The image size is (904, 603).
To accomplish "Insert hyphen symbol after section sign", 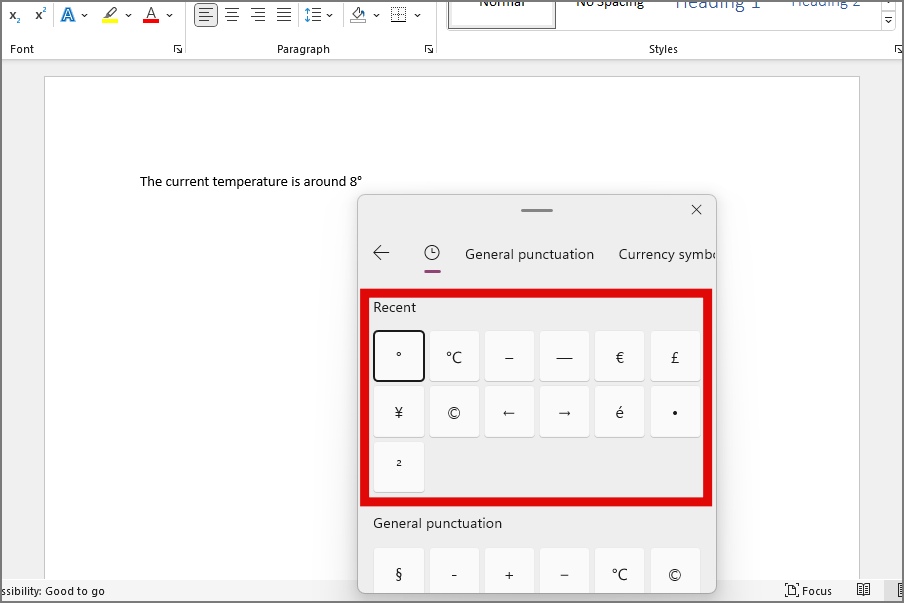I will click(x=454, y=571).
